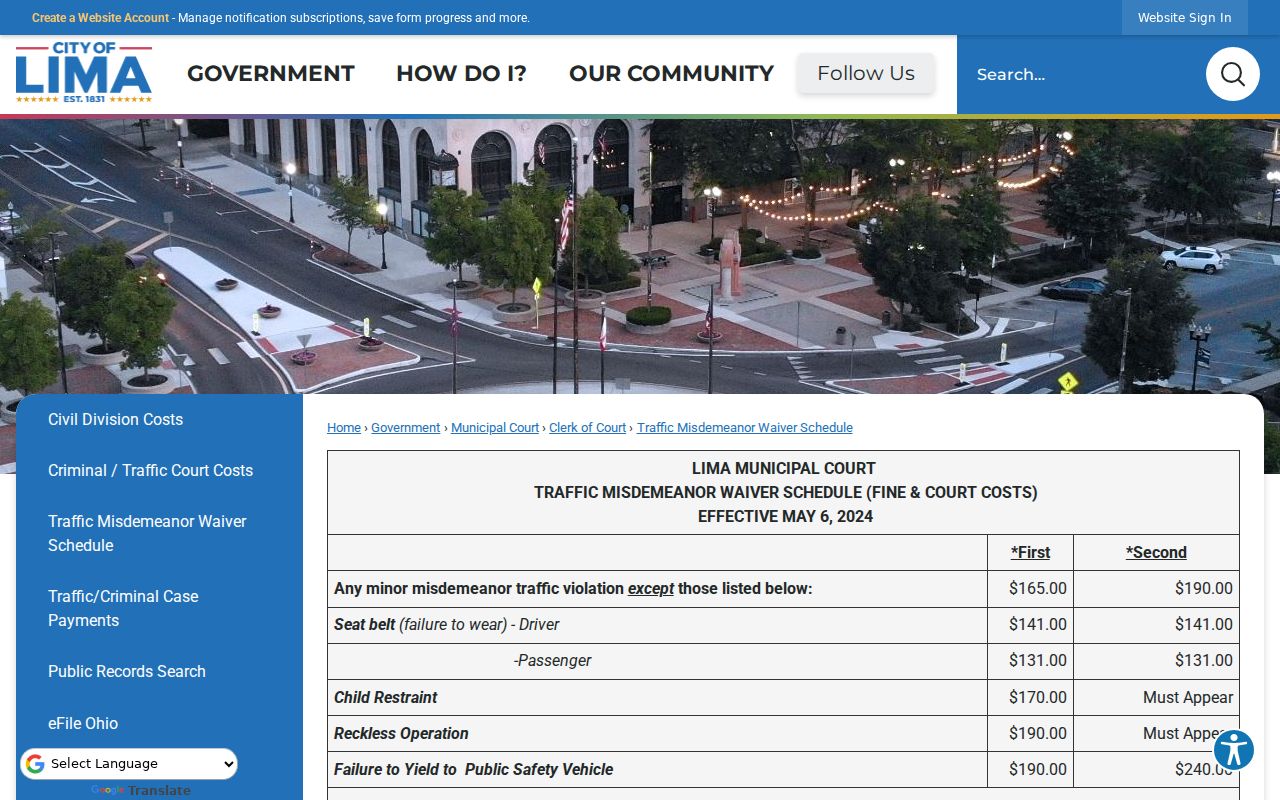Go to Home breadcrumb

344,428
